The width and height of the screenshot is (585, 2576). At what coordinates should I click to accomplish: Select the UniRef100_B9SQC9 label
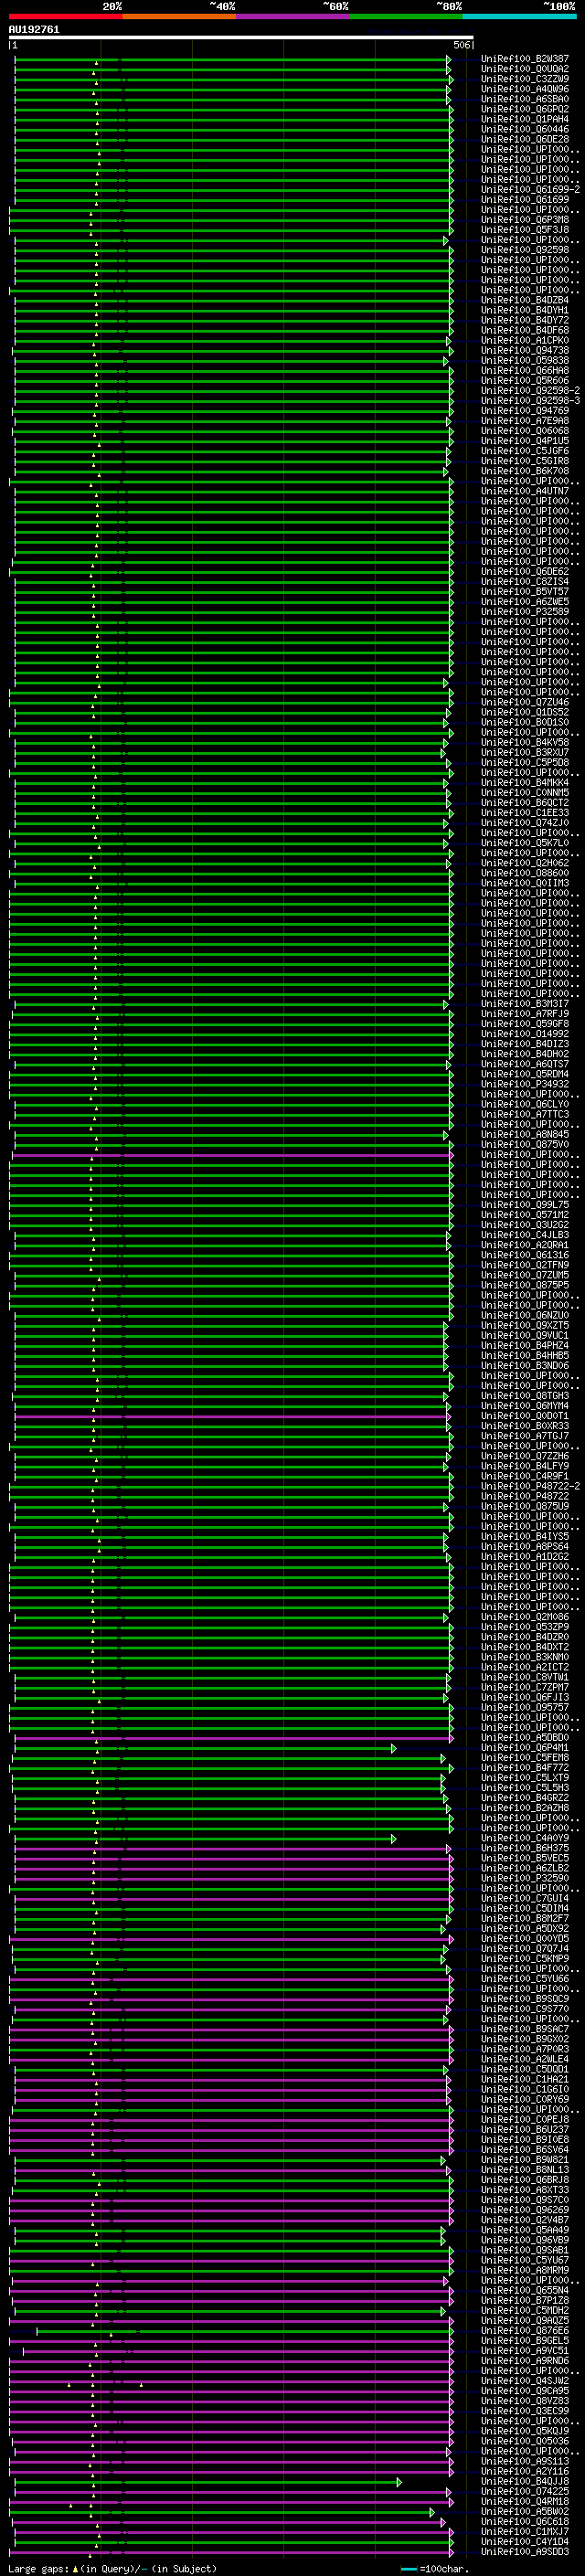[x=525, y=1998]
